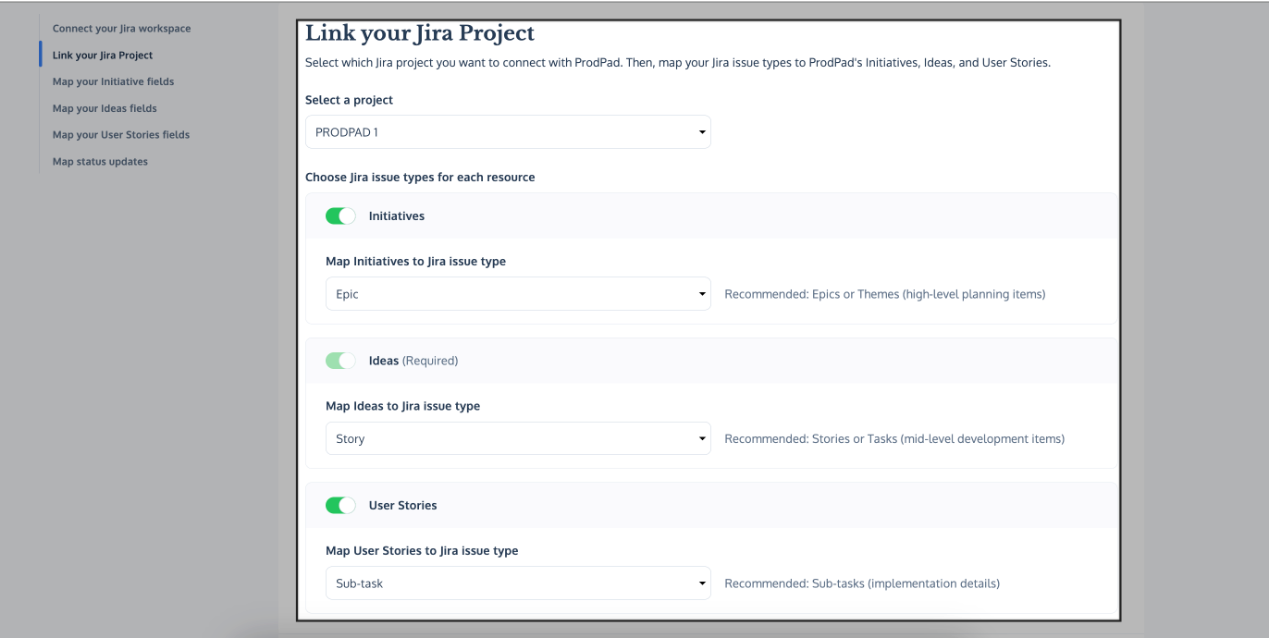Image resolution: width=1270 pixels, height=638 pixels.
Task: Click the Recommended: Stories or Tasks hint
Action: coord(894,439)
